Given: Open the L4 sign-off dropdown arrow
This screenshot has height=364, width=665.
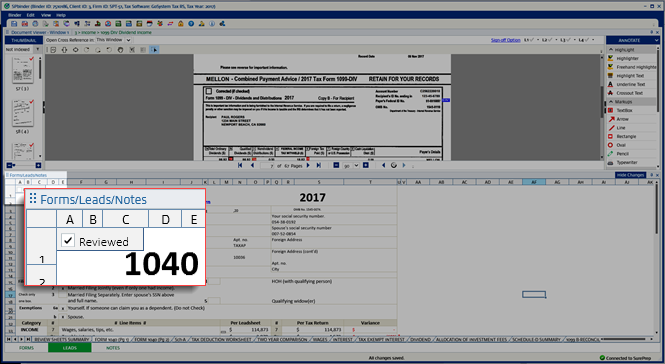Looking at the screenshot, I should click(593, 40).
